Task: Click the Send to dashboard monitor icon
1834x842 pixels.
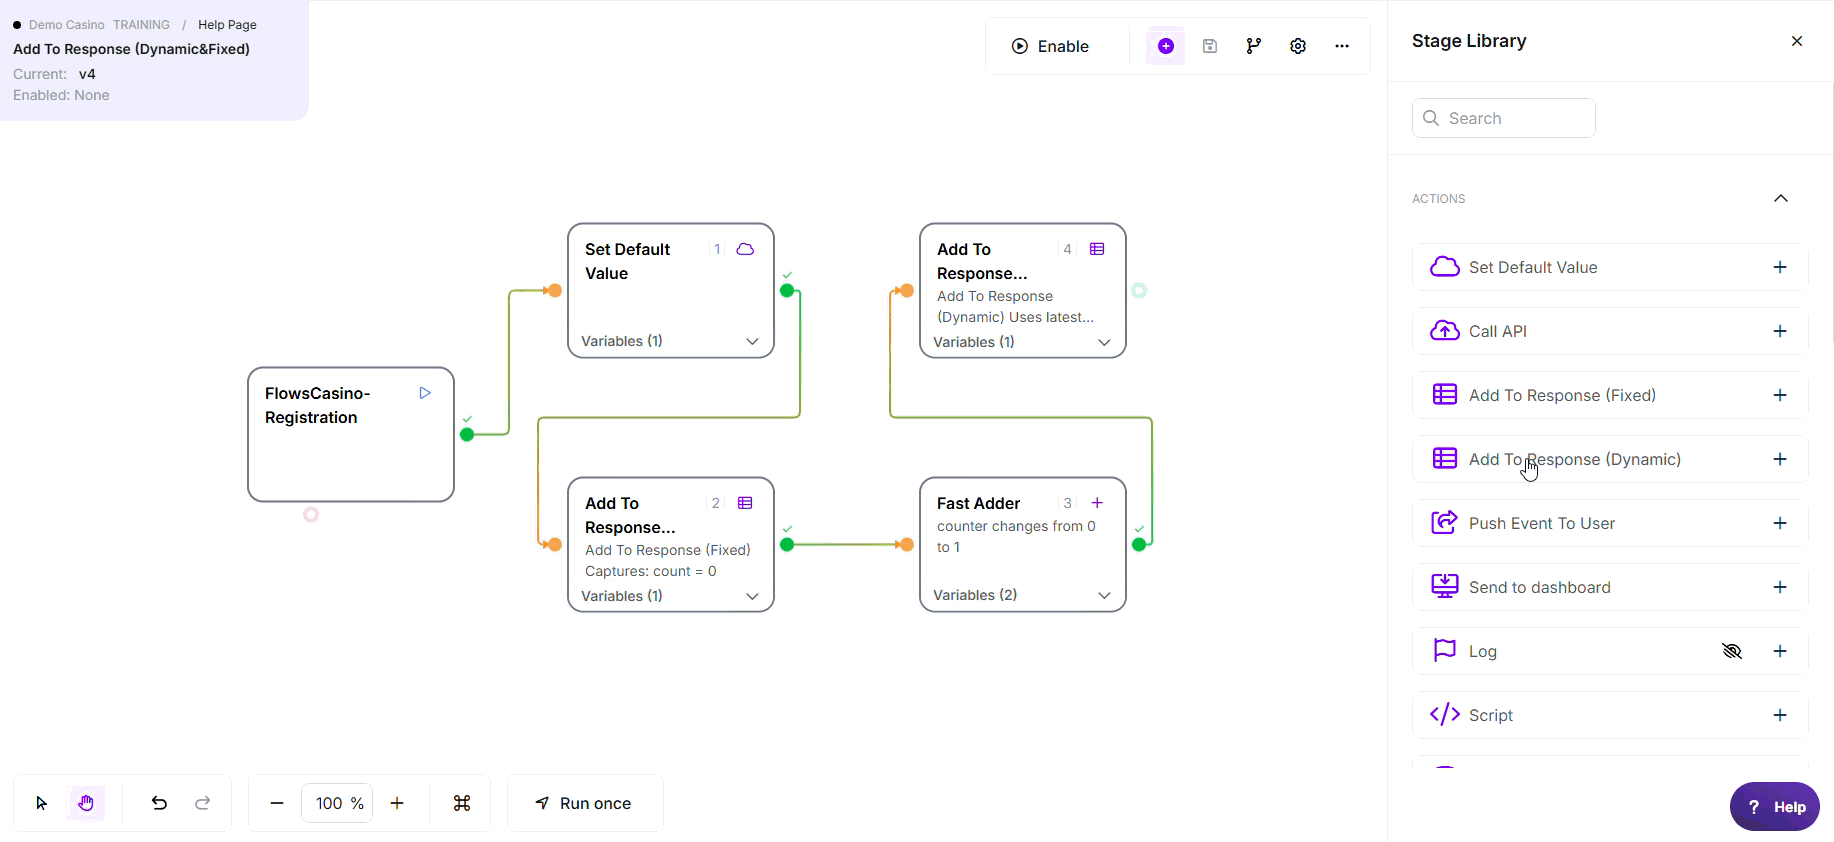Action: (x=1445, y=586)
